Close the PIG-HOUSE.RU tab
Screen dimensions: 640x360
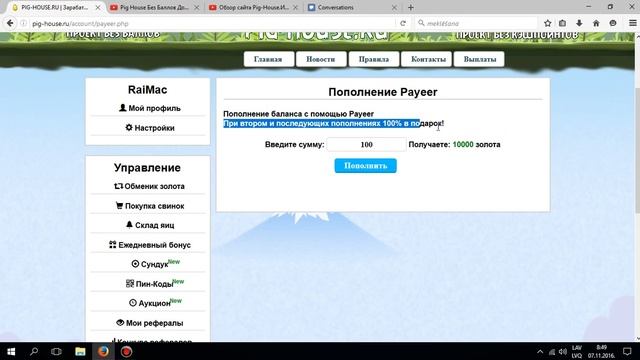click(98, 7)
